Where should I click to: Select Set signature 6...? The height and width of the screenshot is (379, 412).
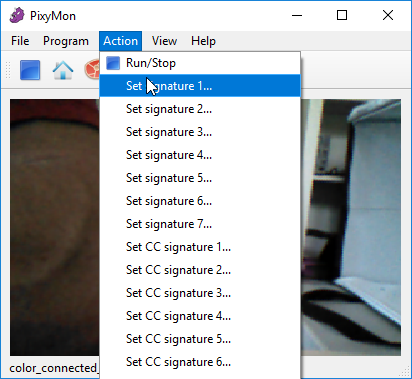200,201
